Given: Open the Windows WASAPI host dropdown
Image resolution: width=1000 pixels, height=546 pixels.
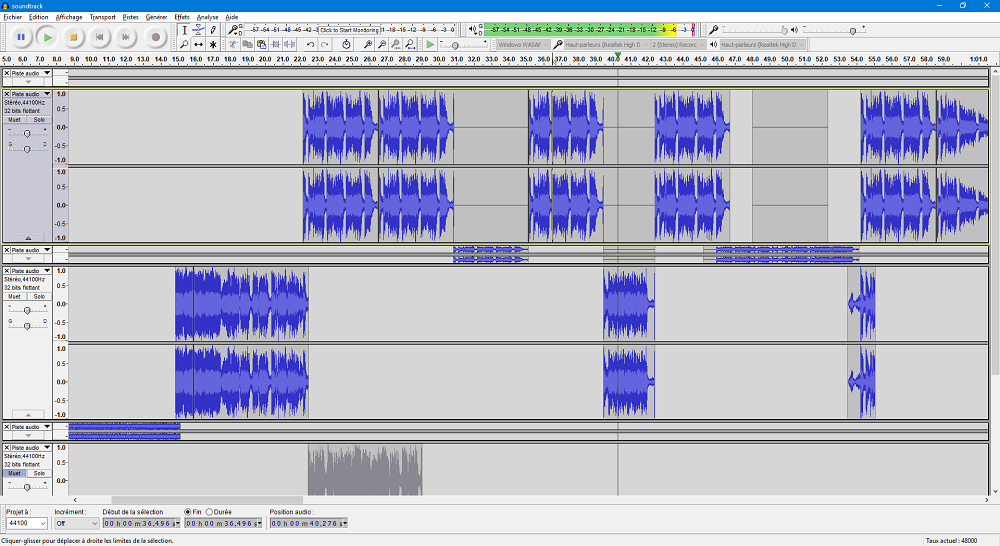Looking at the screenshot, I should [523, 45].
